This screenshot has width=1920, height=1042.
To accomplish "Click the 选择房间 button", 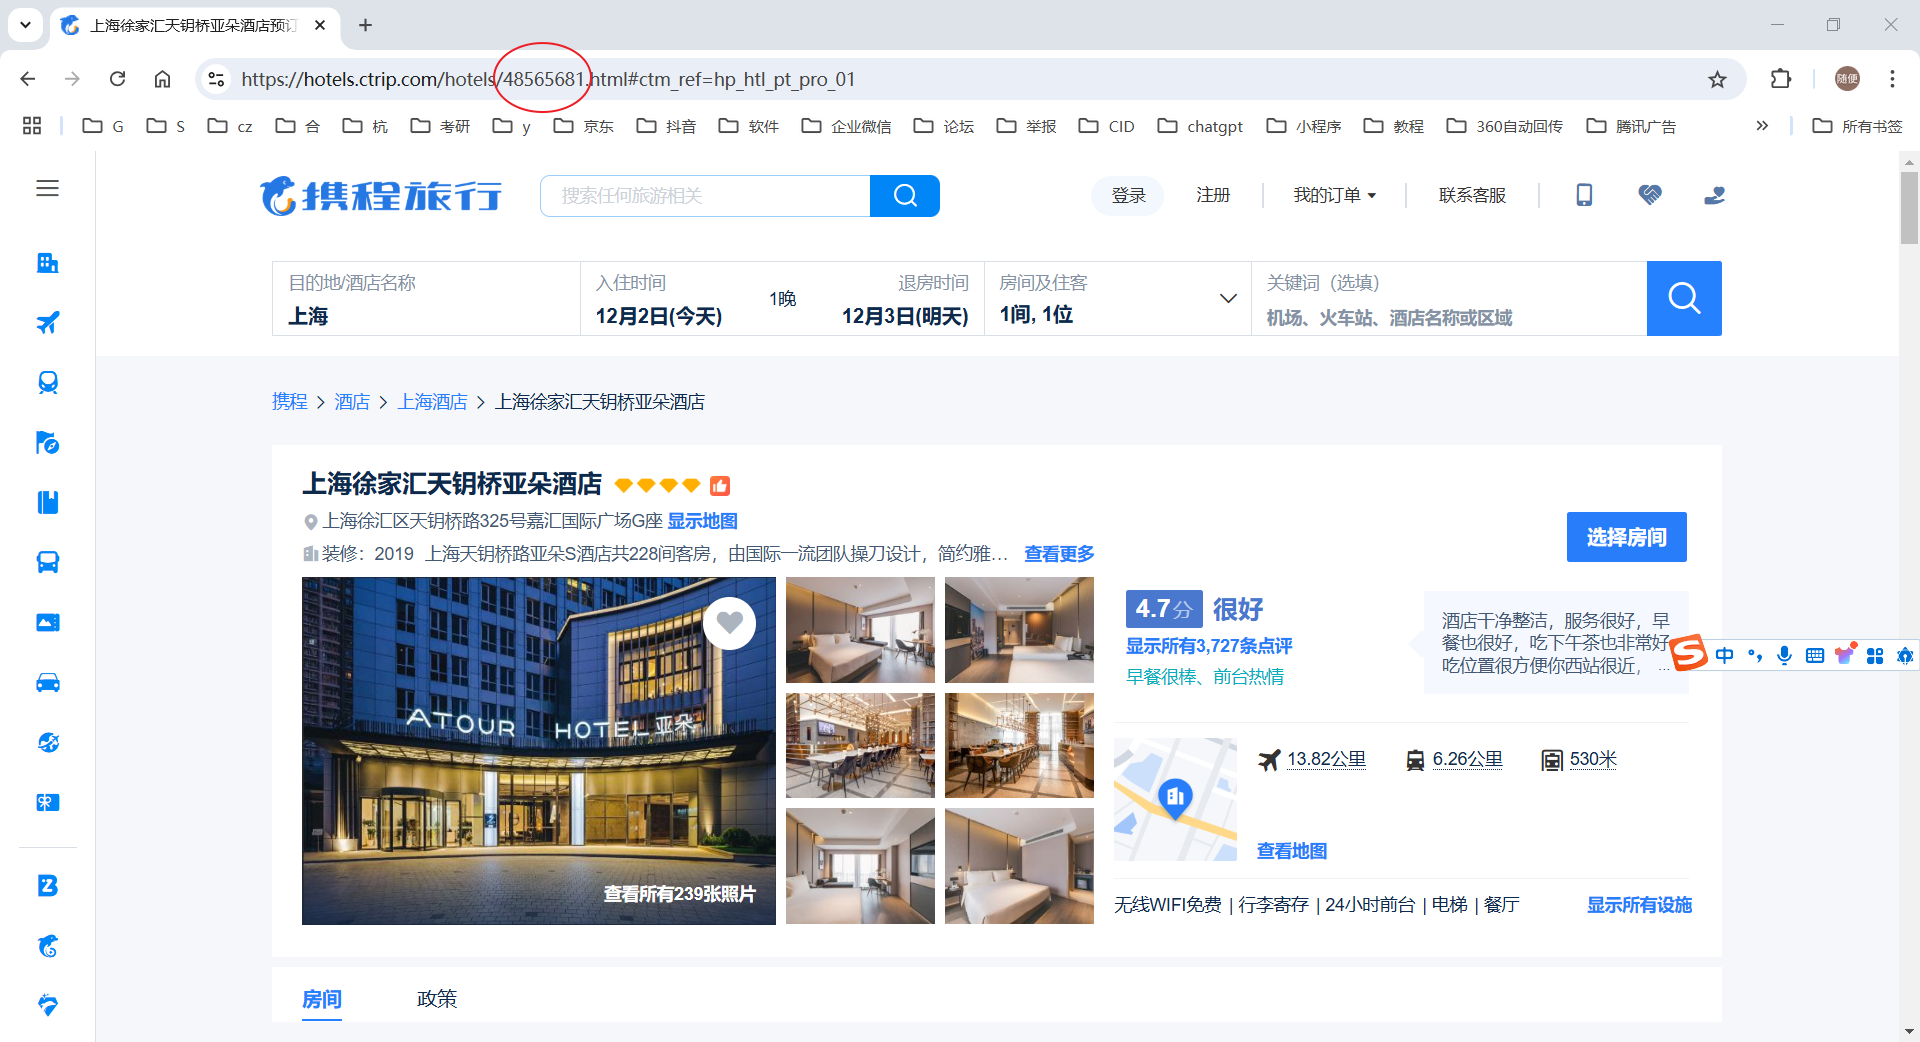I will coord(1626,537).
